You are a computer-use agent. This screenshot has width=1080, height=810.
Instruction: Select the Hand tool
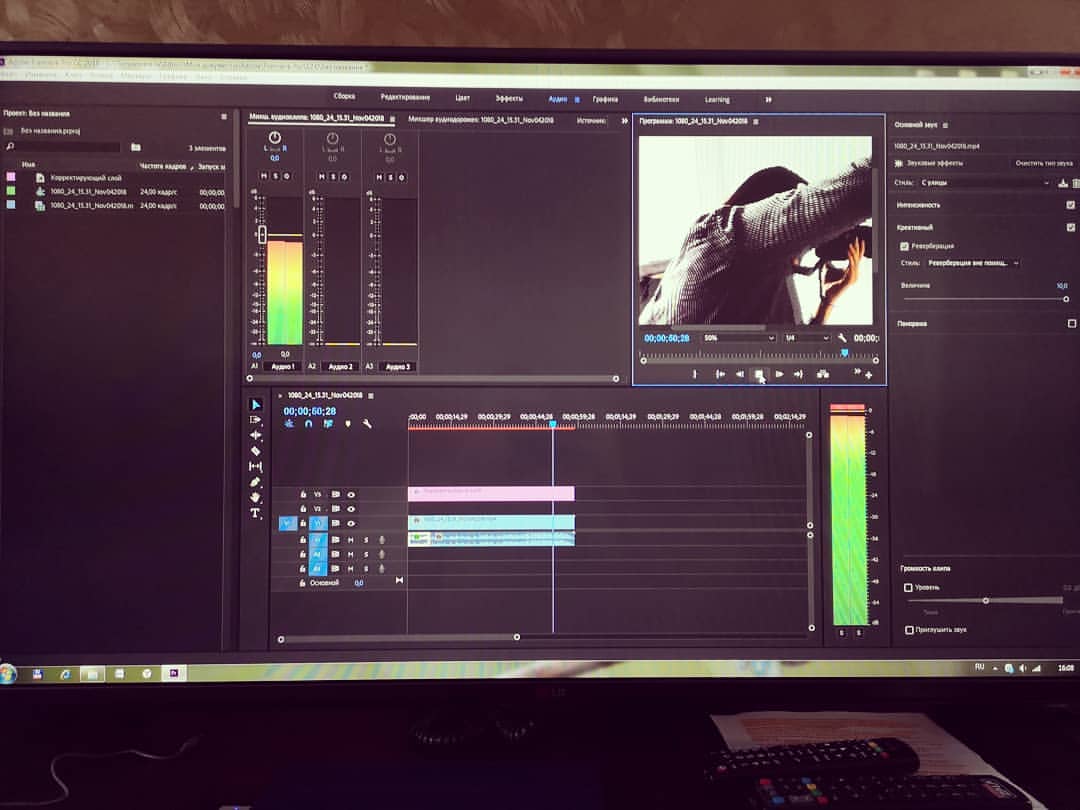click(256, 497)
